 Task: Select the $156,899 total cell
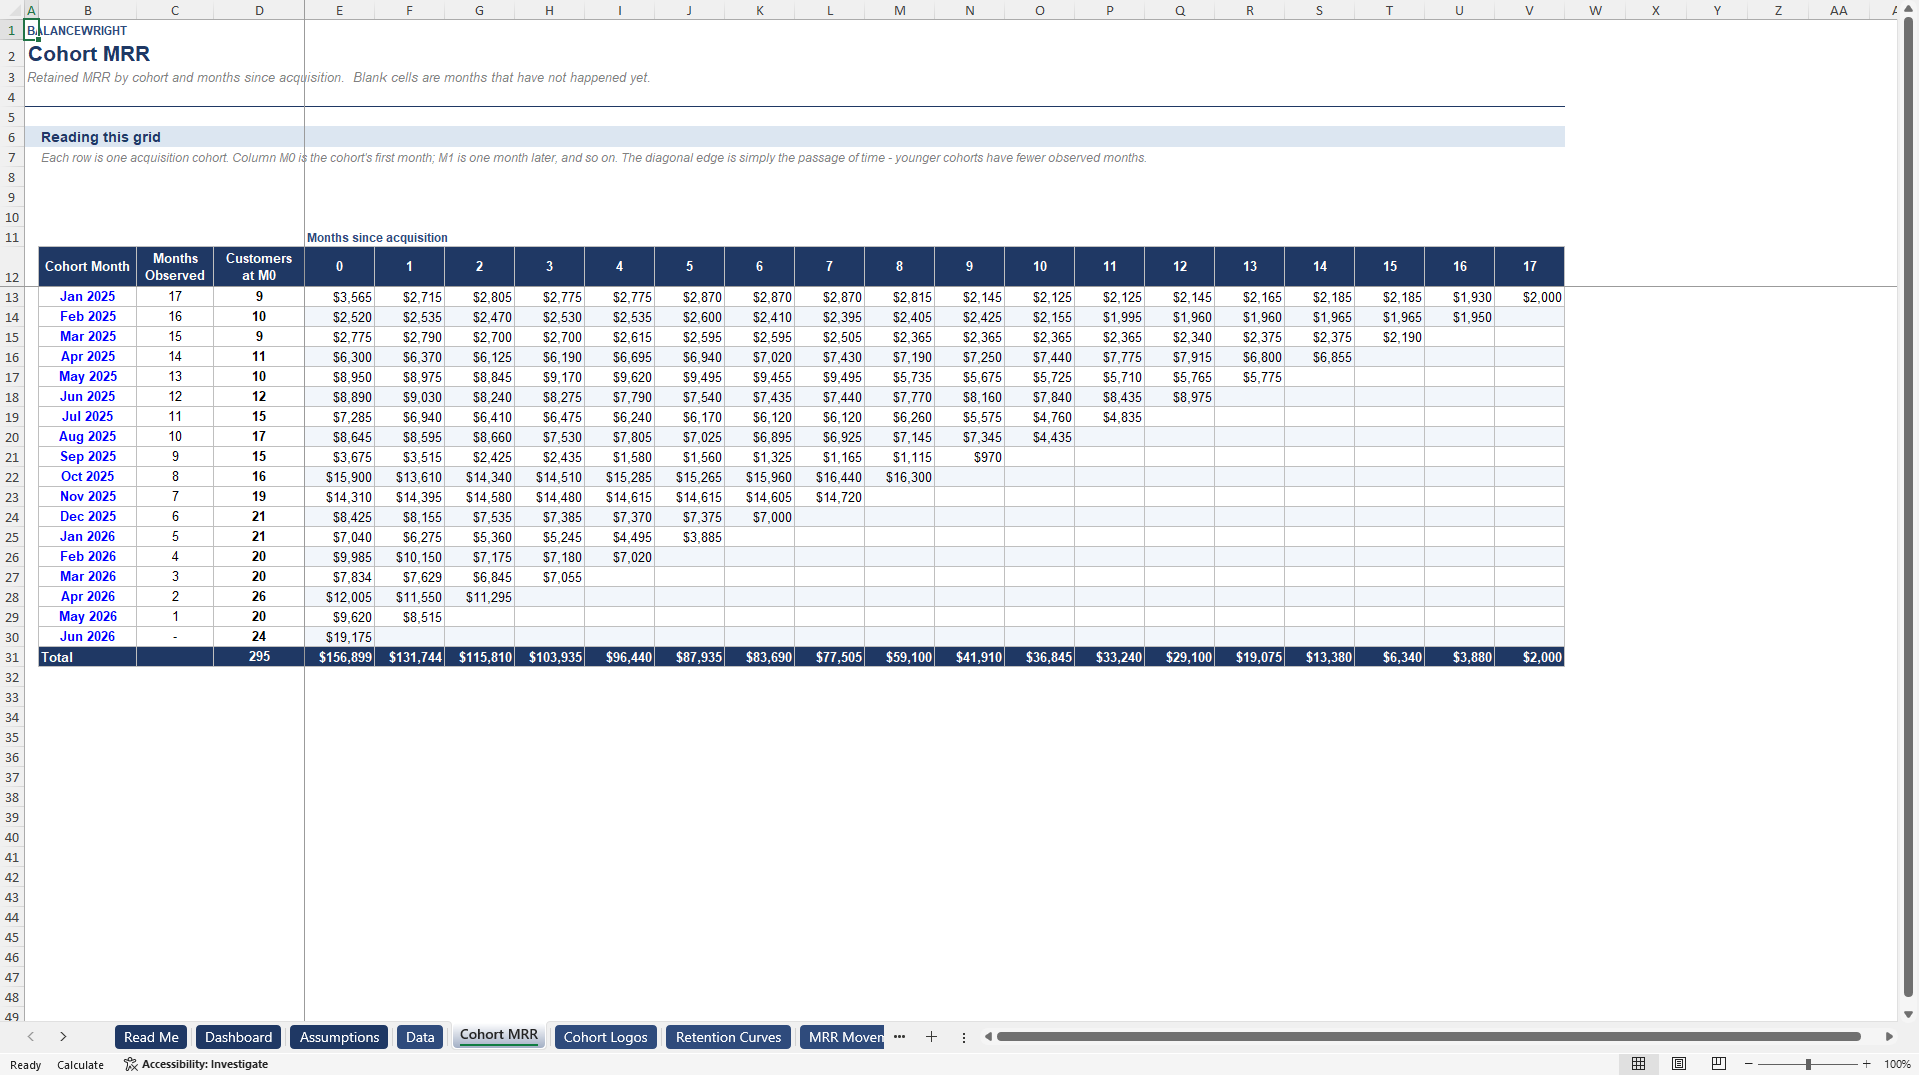coord(340,657)
